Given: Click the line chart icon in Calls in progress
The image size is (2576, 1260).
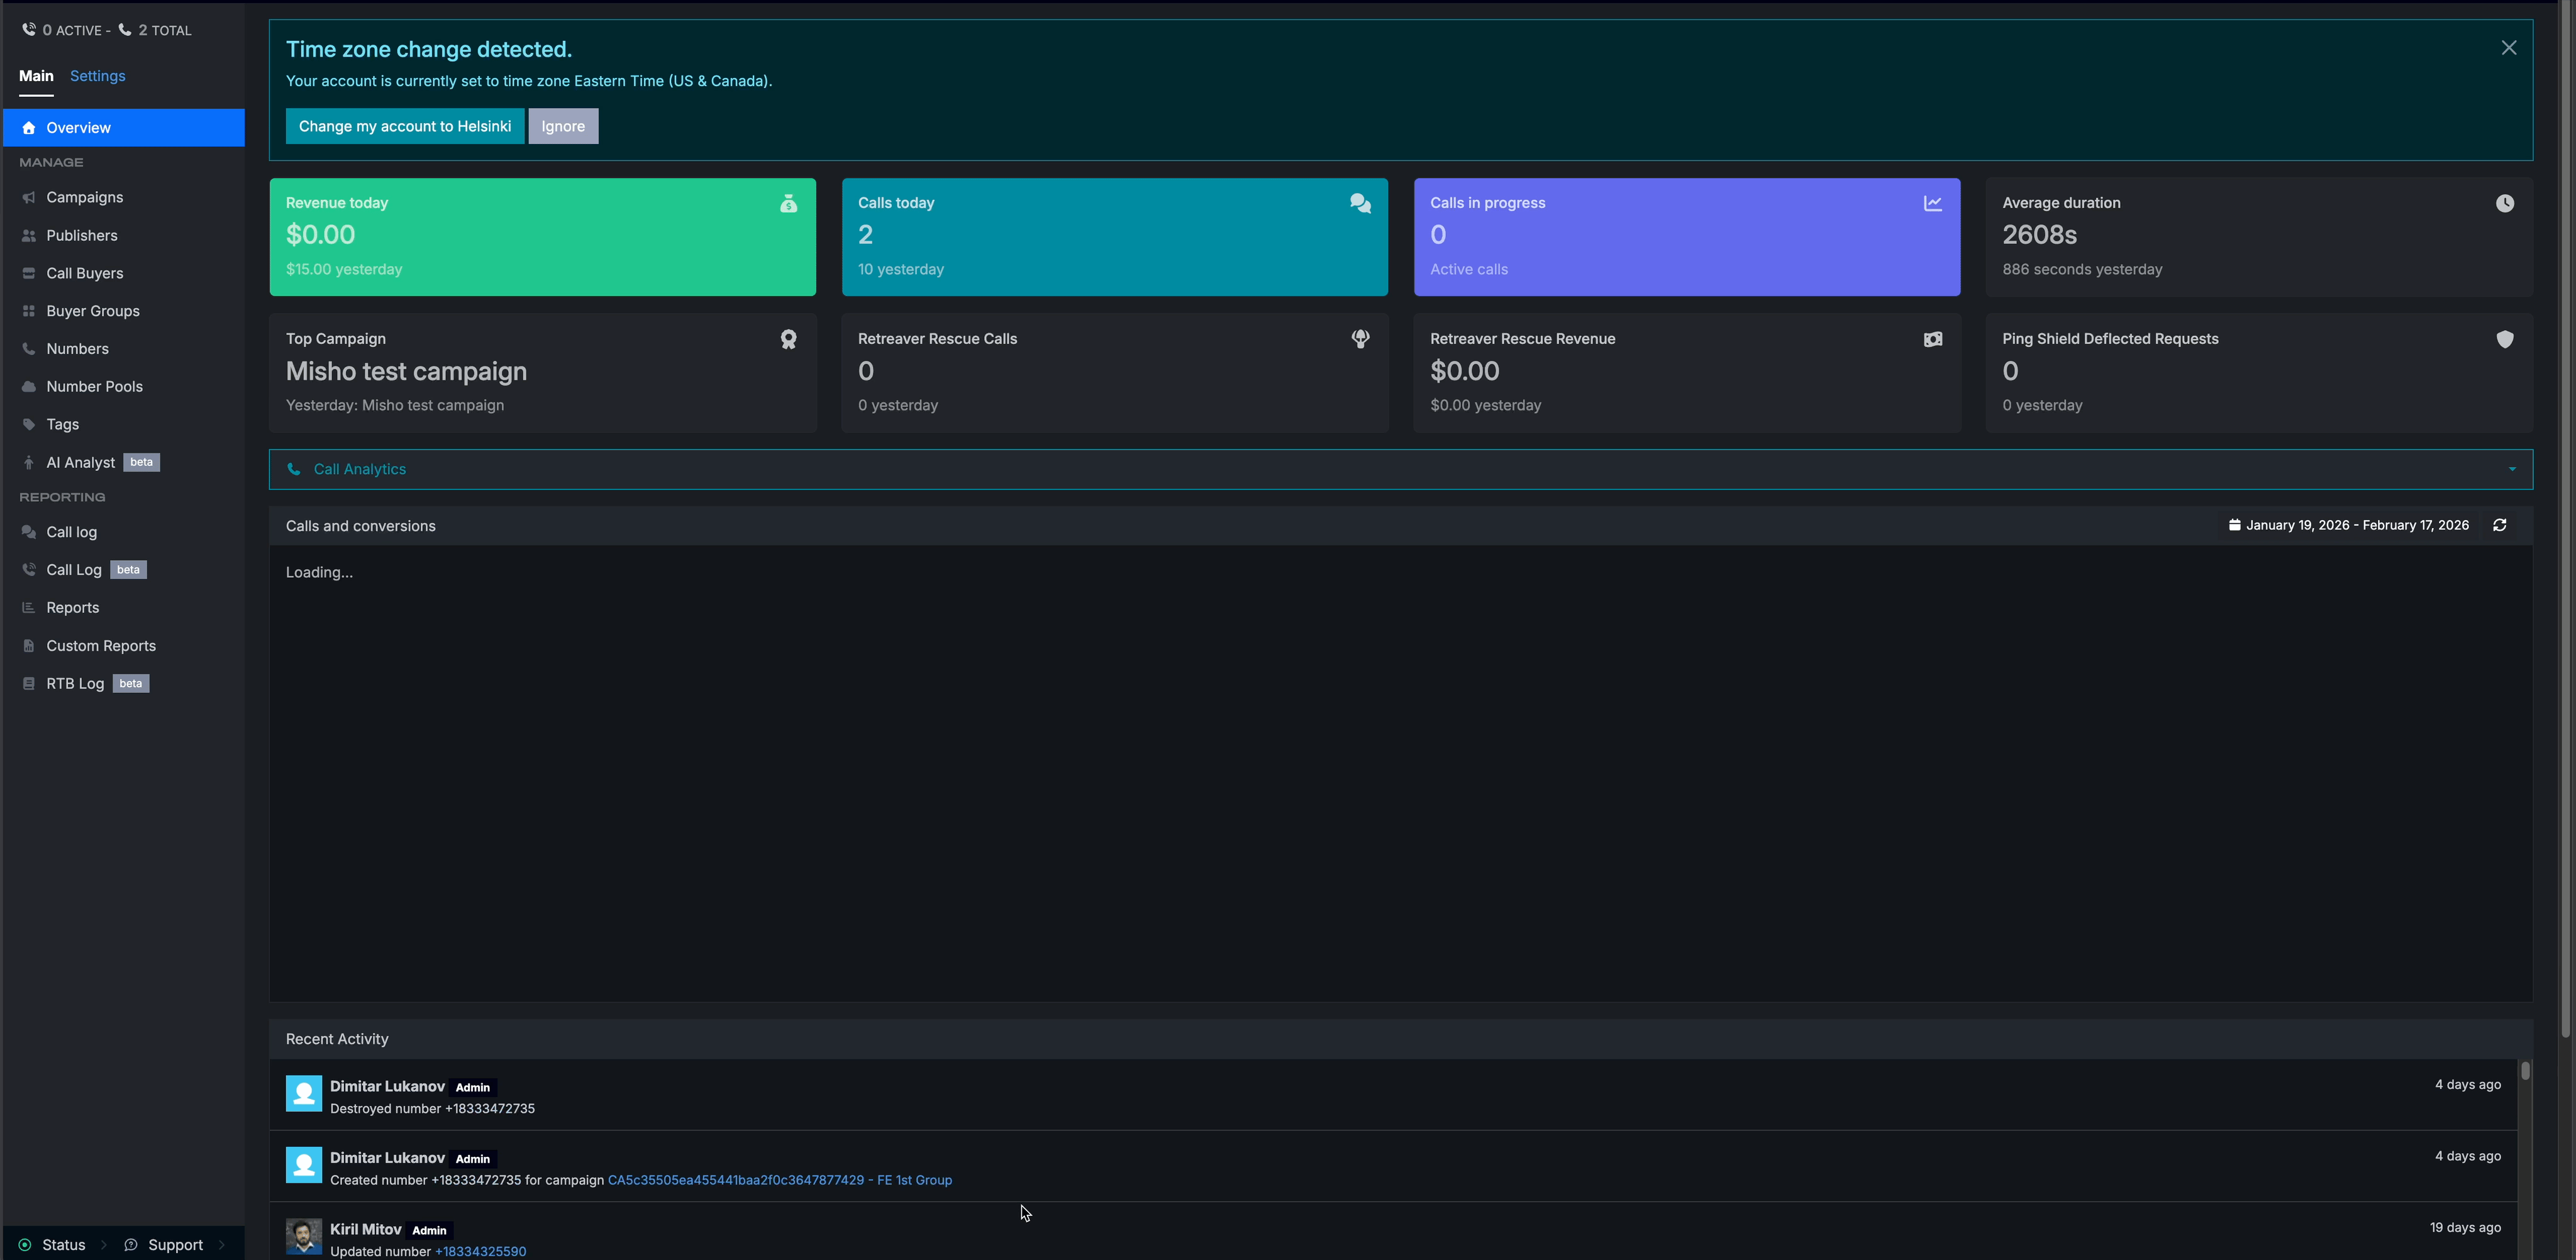Looking at the screenshot, I should tap(1932, 204).
